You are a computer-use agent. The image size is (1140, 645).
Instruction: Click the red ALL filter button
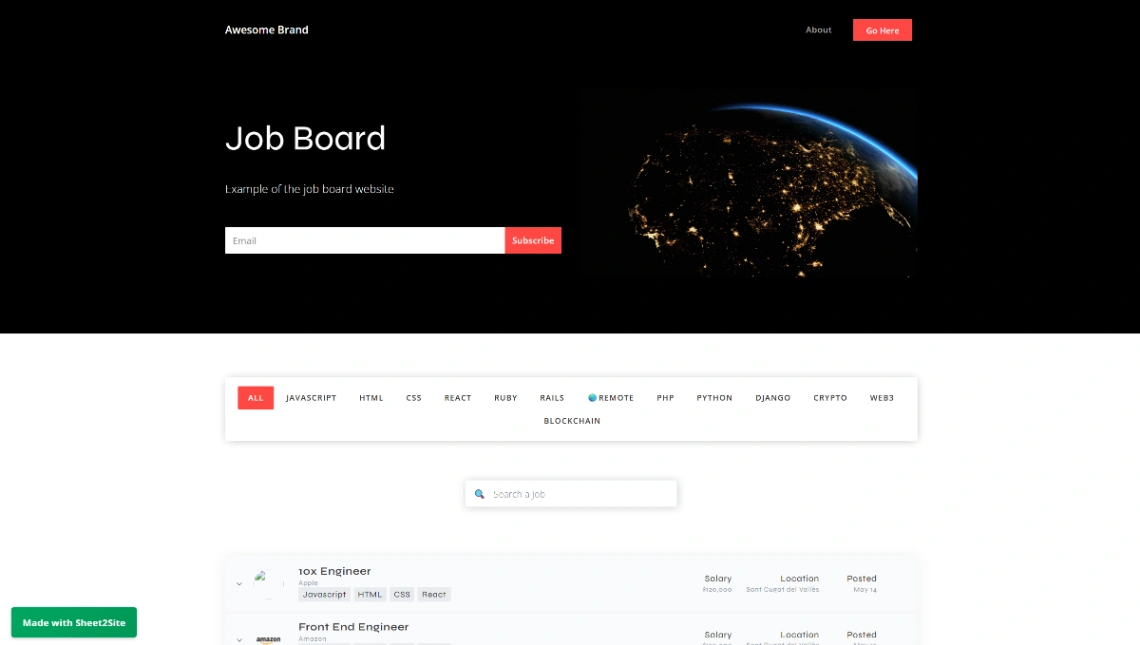[255, 397]
